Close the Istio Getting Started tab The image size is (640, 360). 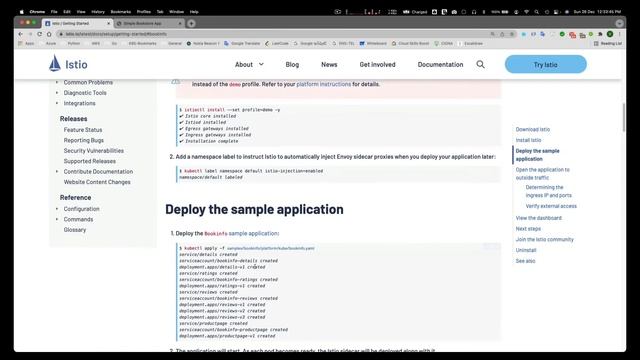[x=109, y=23]
